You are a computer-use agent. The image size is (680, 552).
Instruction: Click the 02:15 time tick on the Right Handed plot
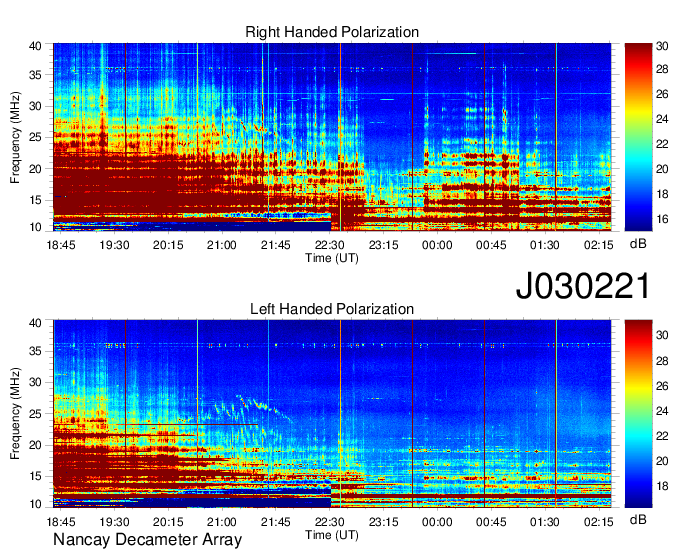pyautogui.click(x=598, y=245)
